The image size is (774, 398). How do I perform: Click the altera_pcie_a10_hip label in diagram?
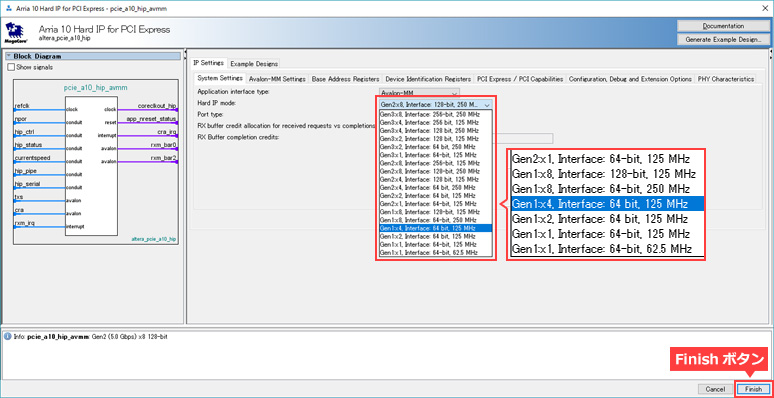pos(154,239)
